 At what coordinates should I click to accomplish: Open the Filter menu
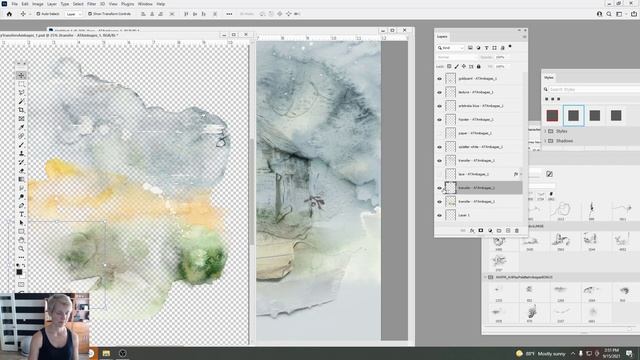(x=91, y=4)
